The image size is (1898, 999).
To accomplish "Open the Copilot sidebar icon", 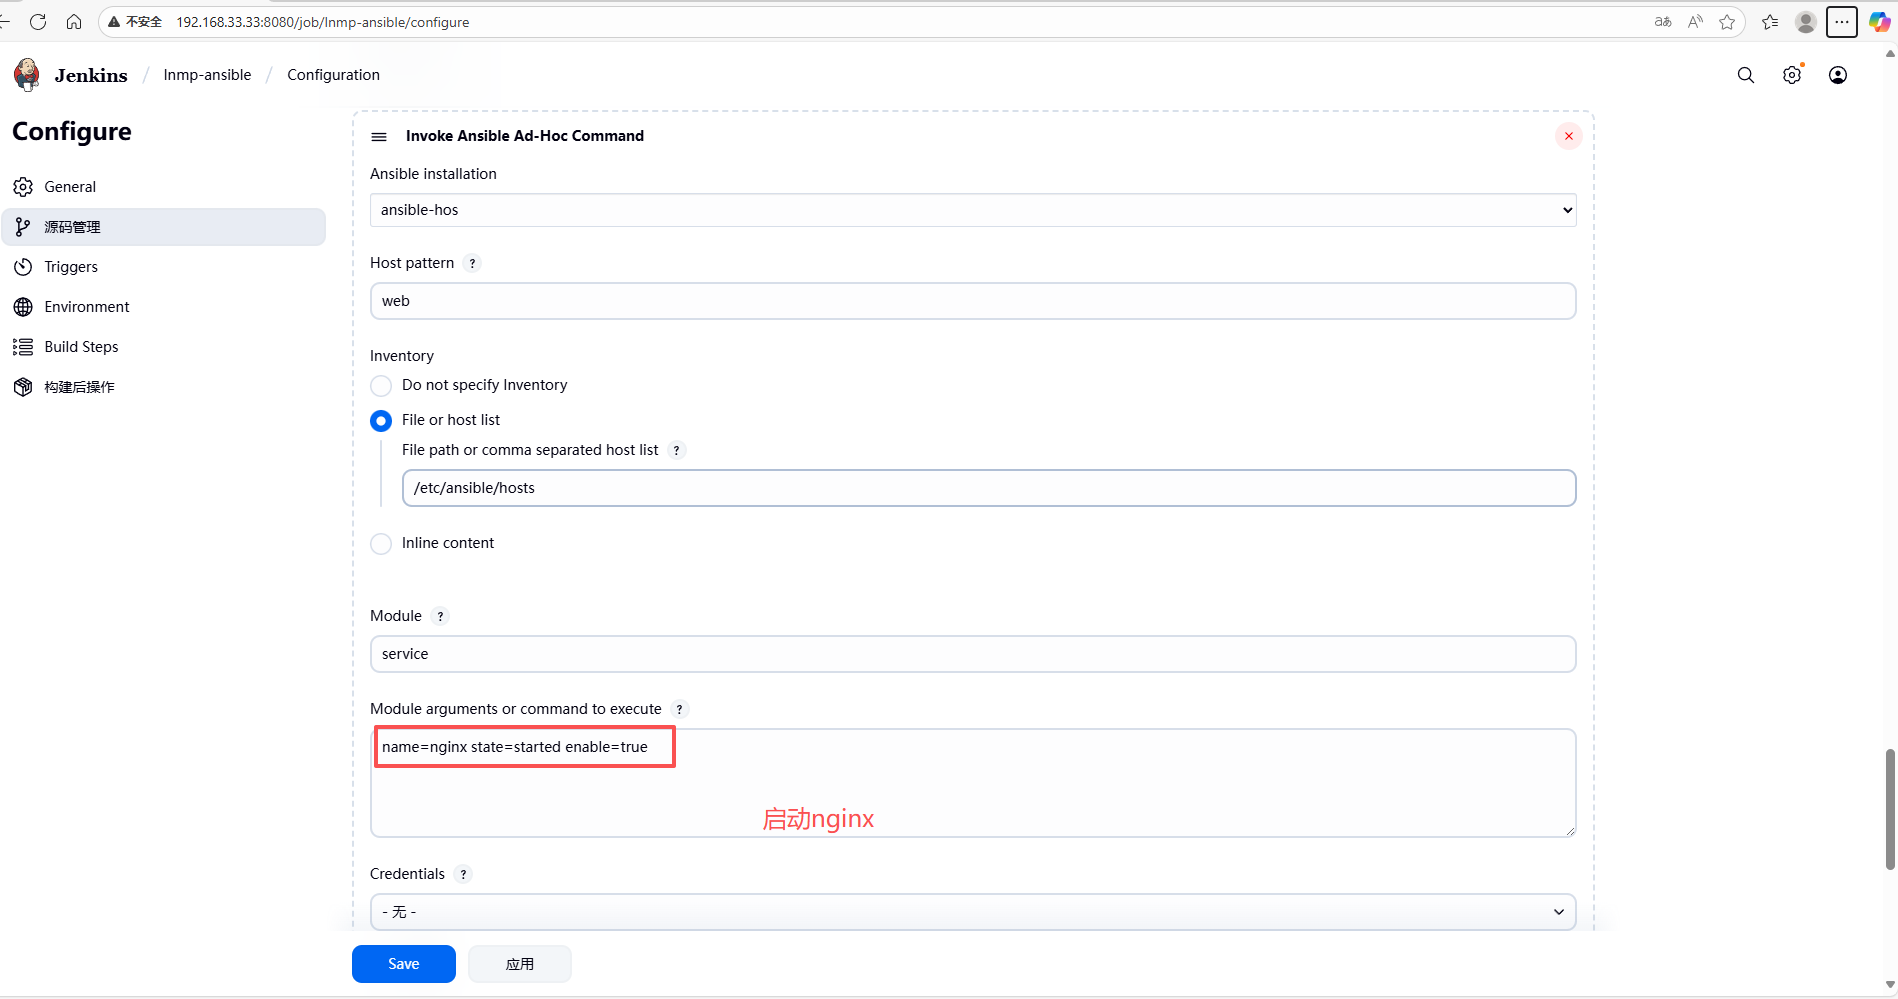I will point(1879,22).
